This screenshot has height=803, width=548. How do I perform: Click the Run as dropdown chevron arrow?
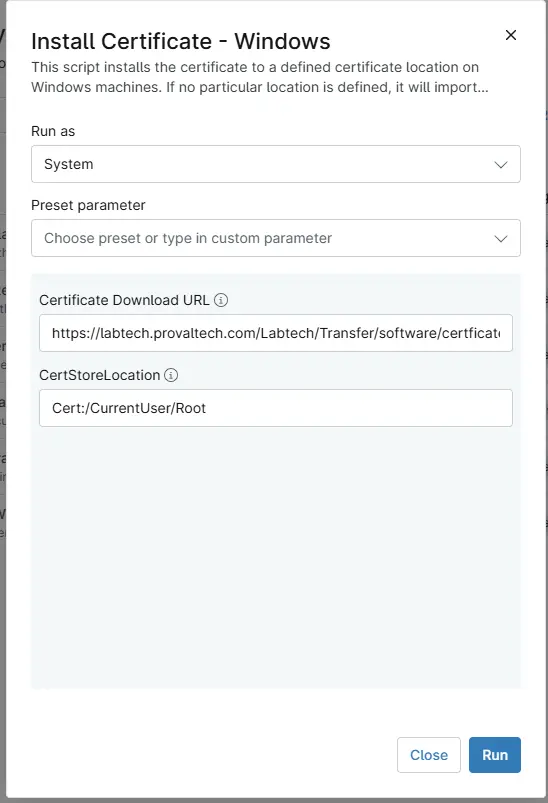[x=500, y=164]
